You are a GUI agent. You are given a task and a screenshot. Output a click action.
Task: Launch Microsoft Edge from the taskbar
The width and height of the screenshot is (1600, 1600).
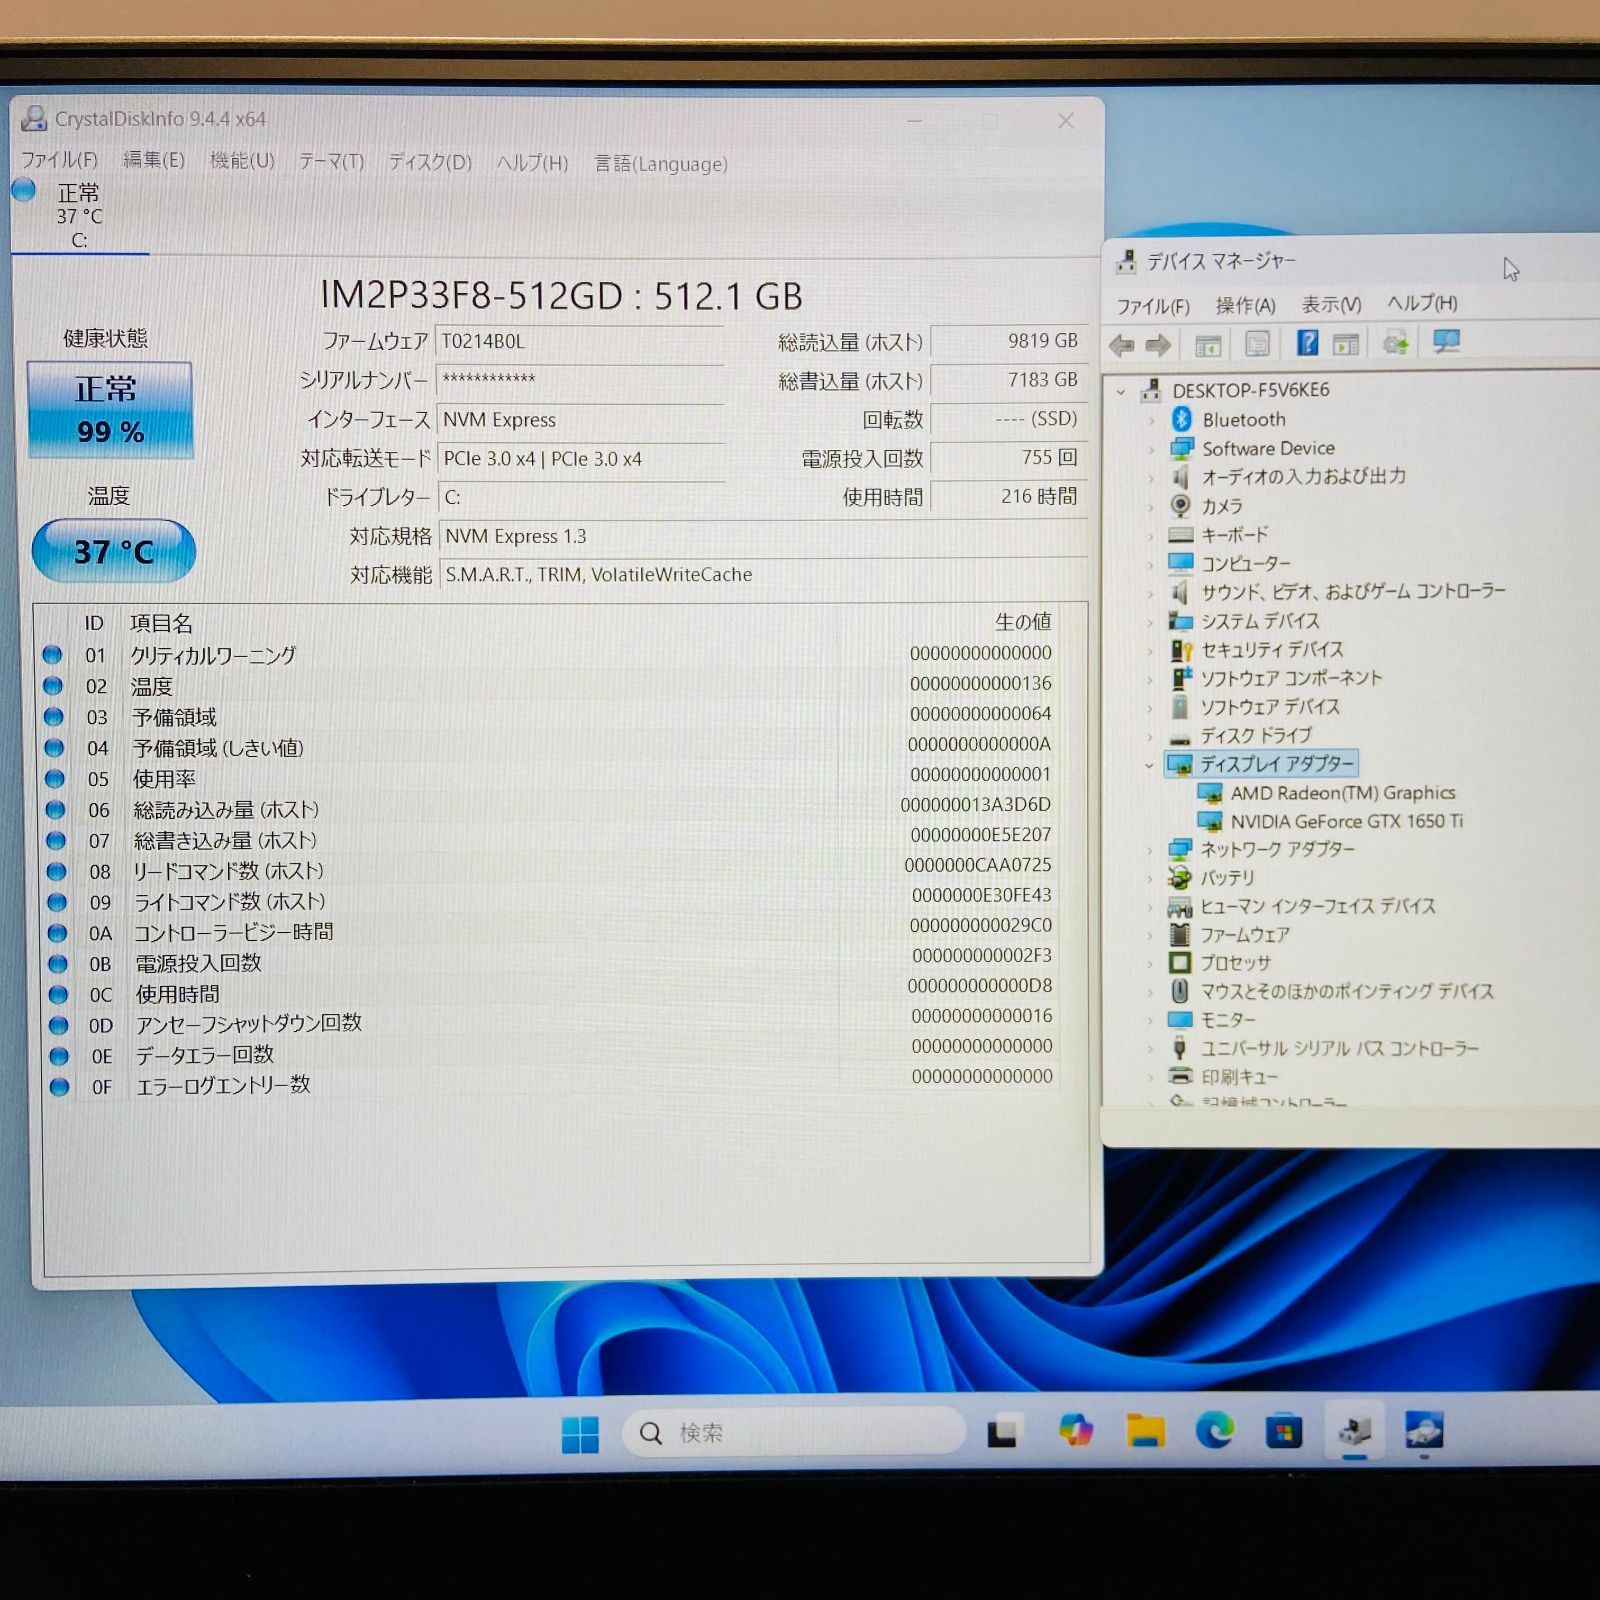1214,1432
